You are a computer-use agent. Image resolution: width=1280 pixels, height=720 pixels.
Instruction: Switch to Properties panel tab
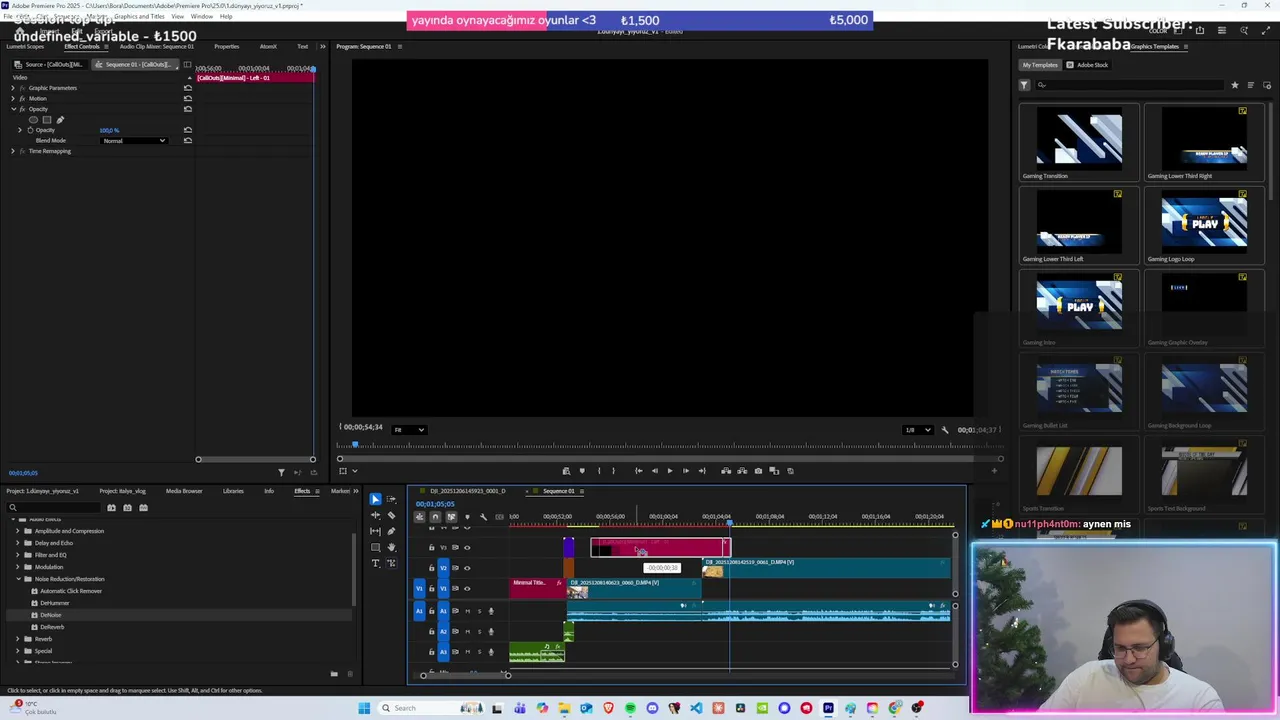[x=227, y=46]
